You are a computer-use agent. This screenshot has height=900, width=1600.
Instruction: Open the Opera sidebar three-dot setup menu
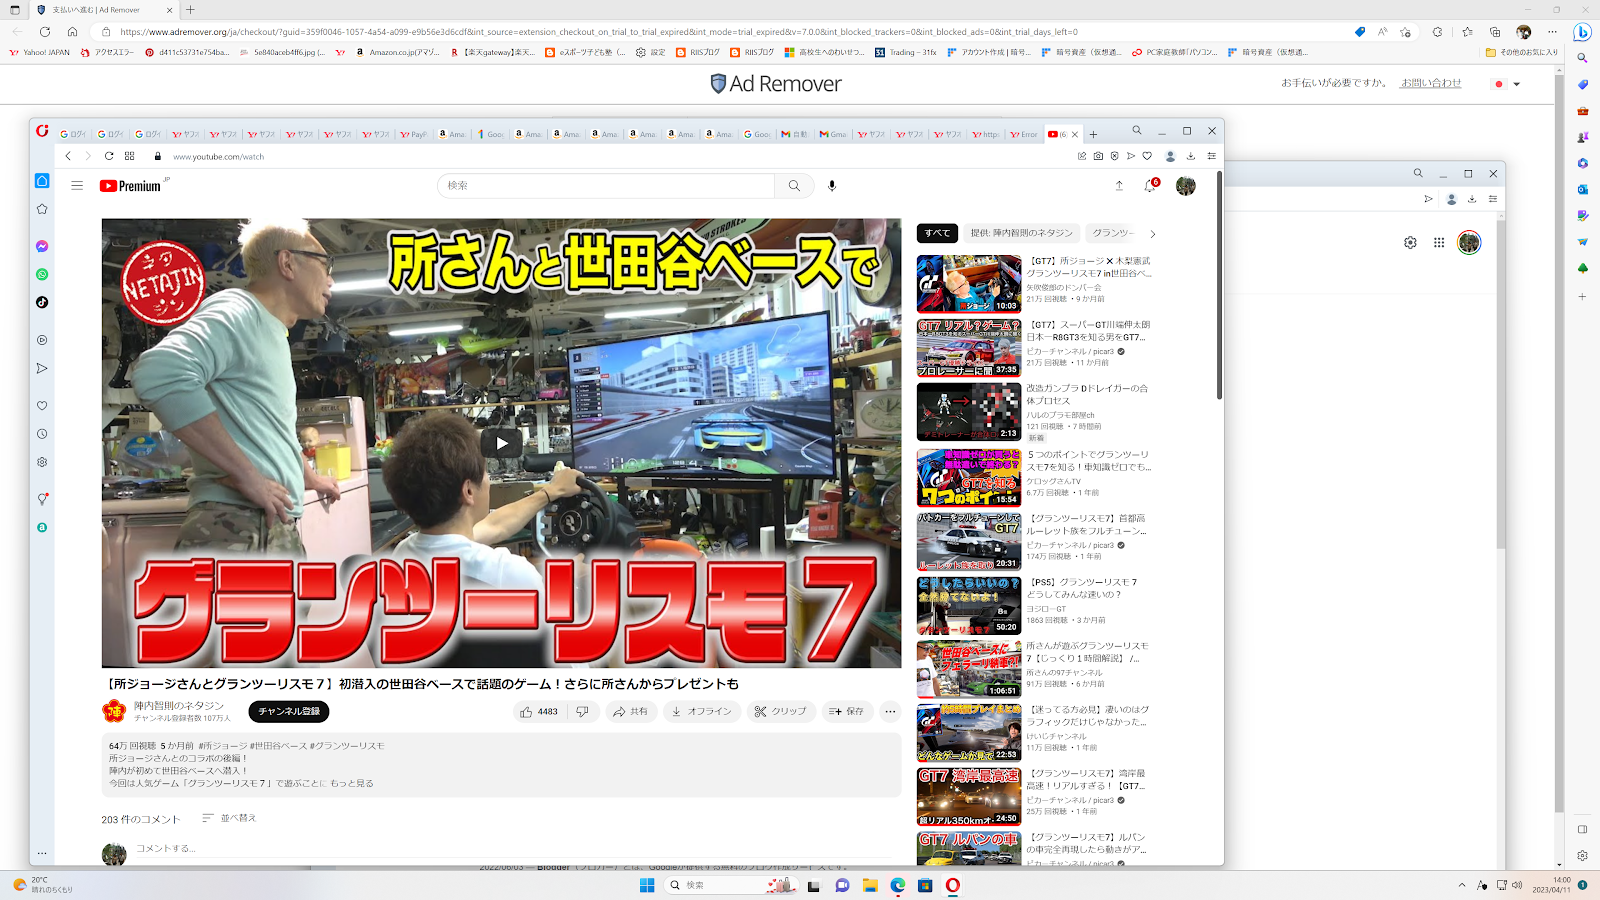(42, 853)
